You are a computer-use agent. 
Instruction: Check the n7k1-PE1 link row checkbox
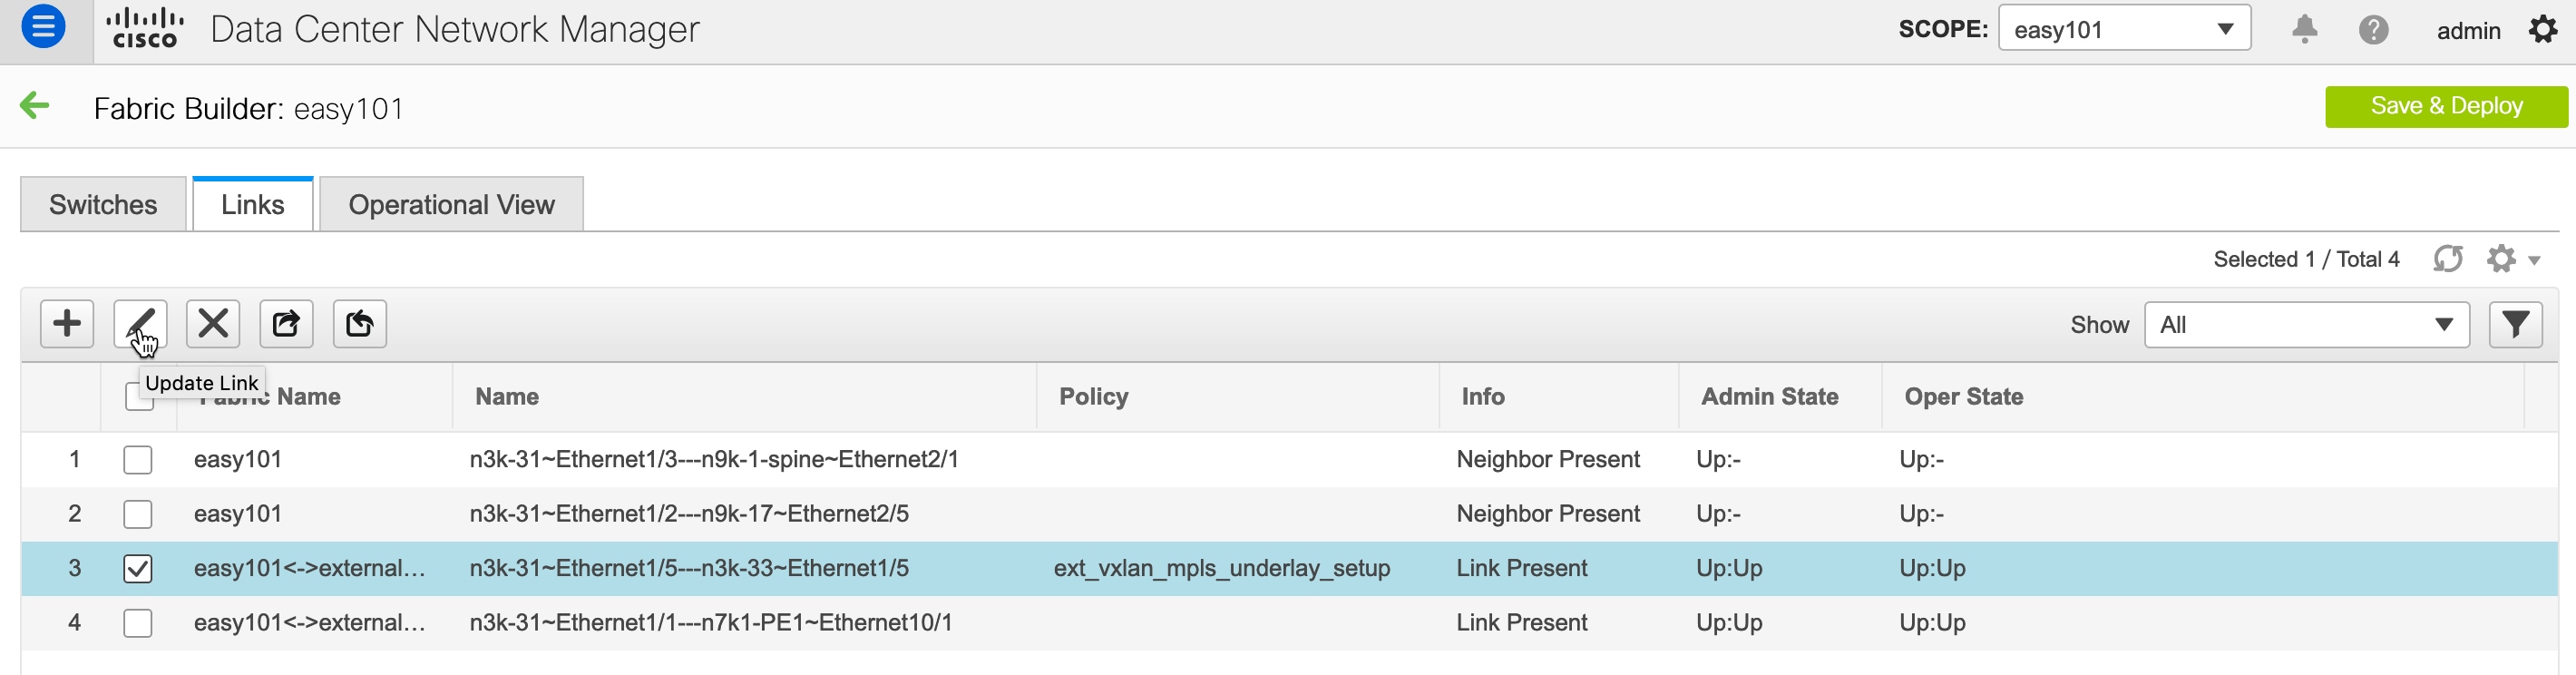point(138,623)
